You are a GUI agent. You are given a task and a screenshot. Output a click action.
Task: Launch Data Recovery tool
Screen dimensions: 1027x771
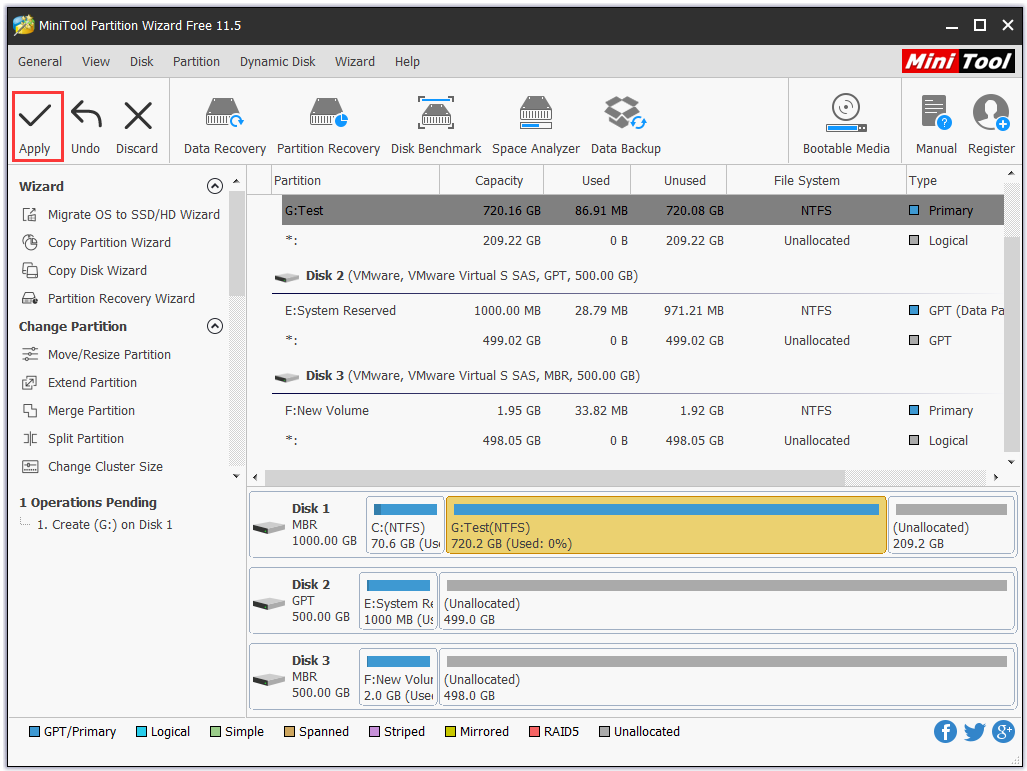[x=225, y=126]
